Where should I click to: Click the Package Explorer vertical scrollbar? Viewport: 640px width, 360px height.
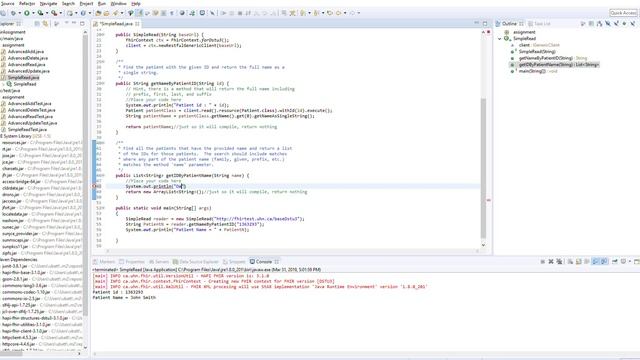85,176
